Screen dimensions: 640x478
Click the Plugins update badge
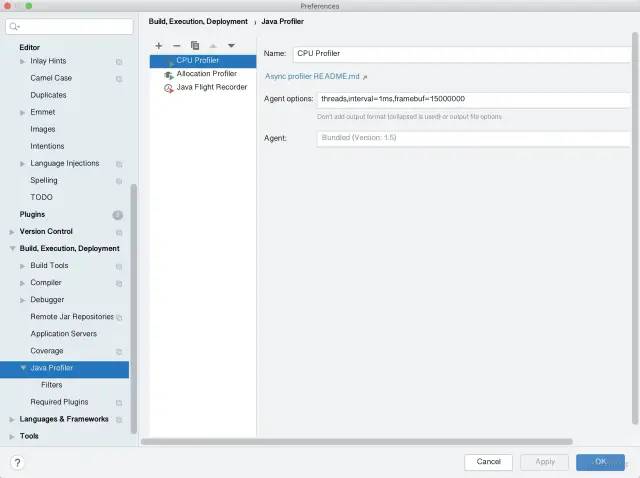[x=118, y=215]
